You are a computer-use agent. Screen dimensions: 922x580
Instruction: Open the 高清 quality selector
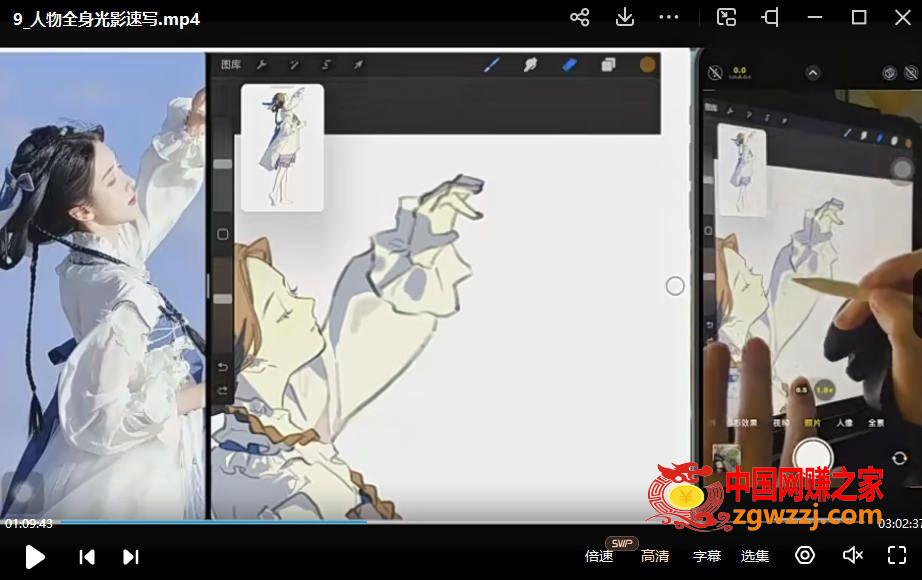pos(655,556)
